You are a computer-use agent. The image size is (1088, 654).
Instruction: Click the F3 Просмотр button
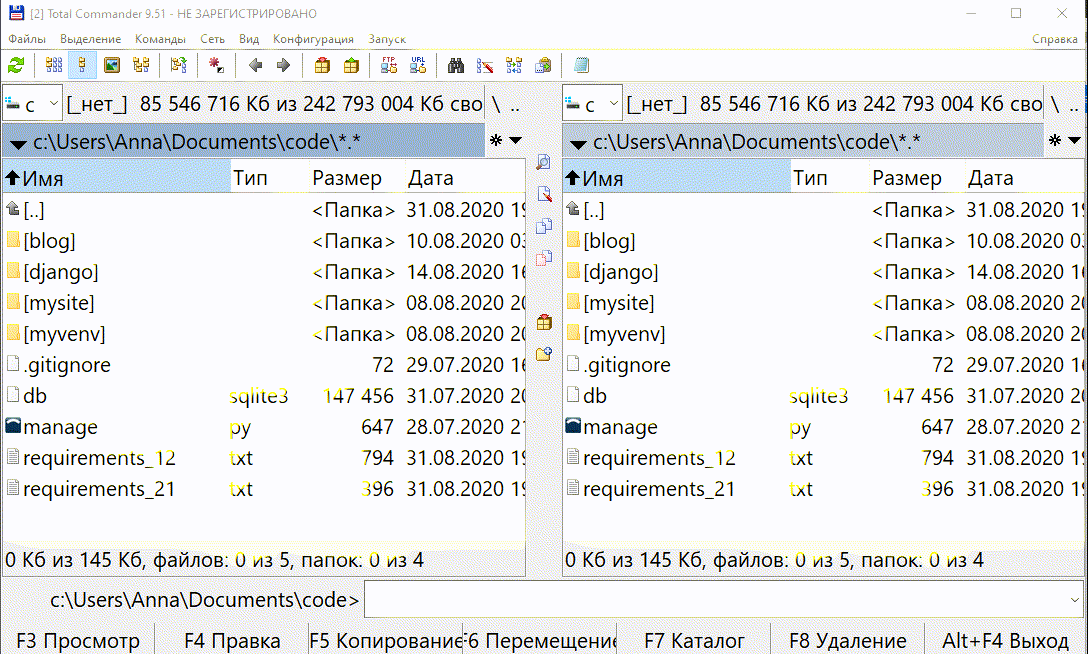[78, 640]
